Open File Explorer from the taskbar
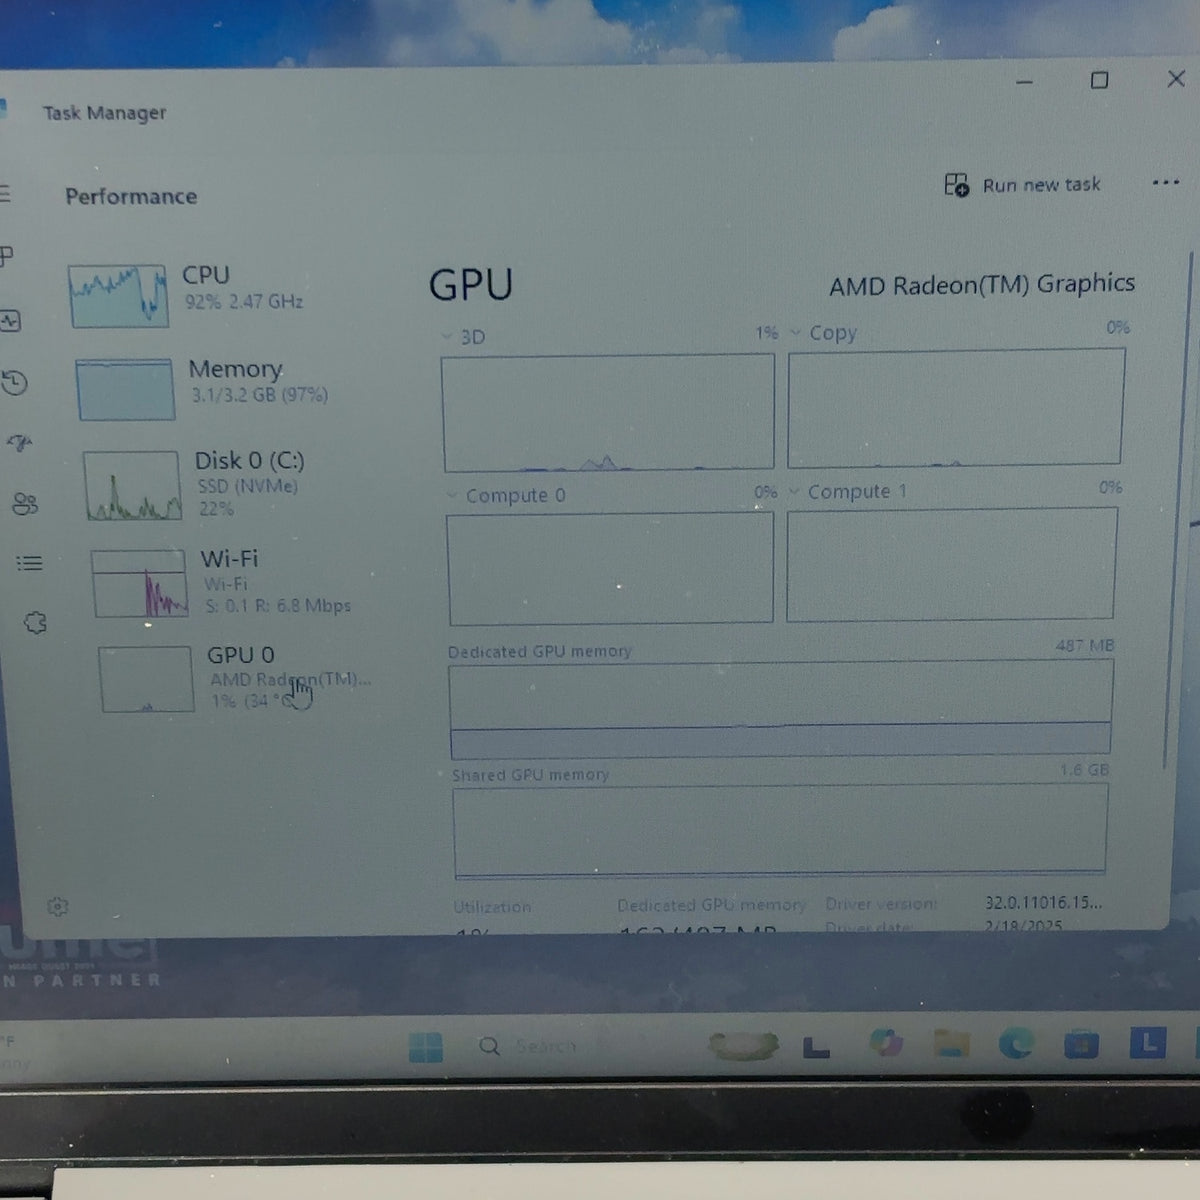 point(951,1044)
